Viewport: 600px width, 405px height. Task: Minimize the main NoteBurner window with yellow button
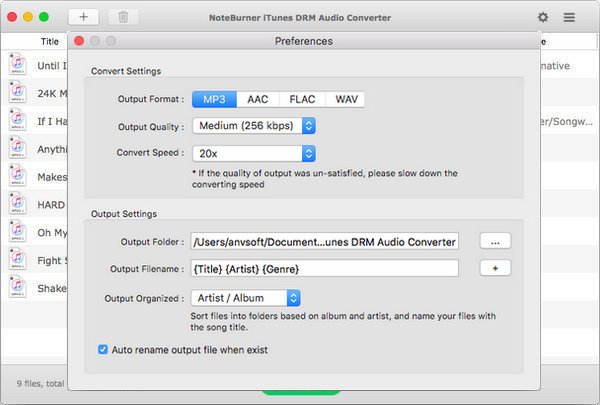point(28,17)
